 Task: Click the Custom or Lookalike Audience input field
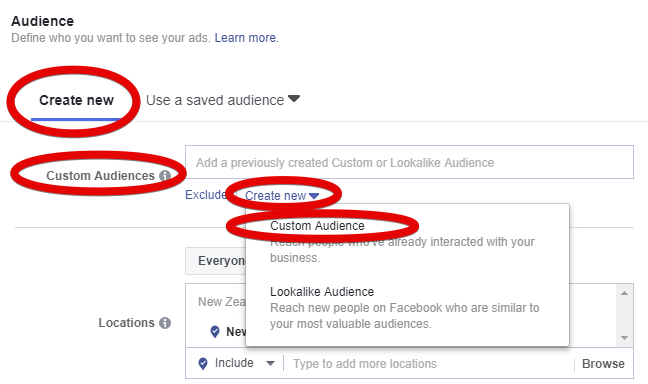click(409, 162)
